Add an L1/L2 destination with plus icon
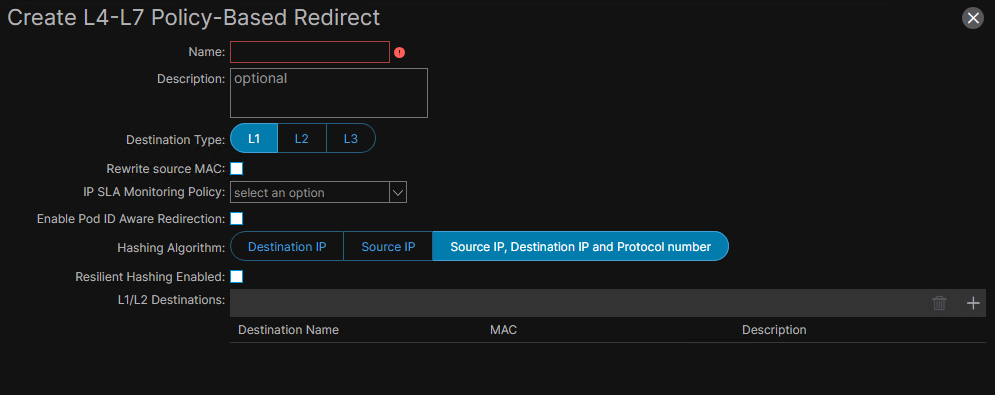The height and width of the screenshot is (395, 995). [x=973, y=304]
